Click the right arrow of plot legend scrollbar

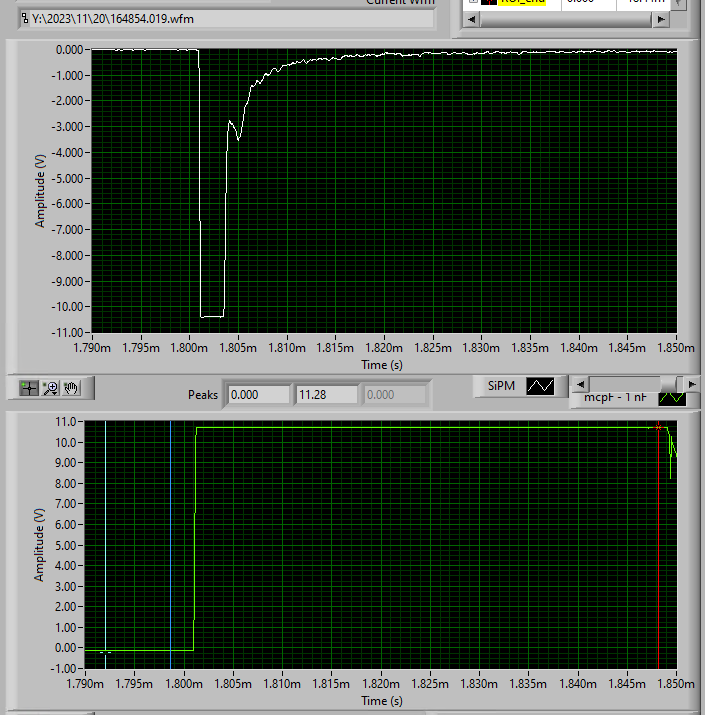(691, 384)
